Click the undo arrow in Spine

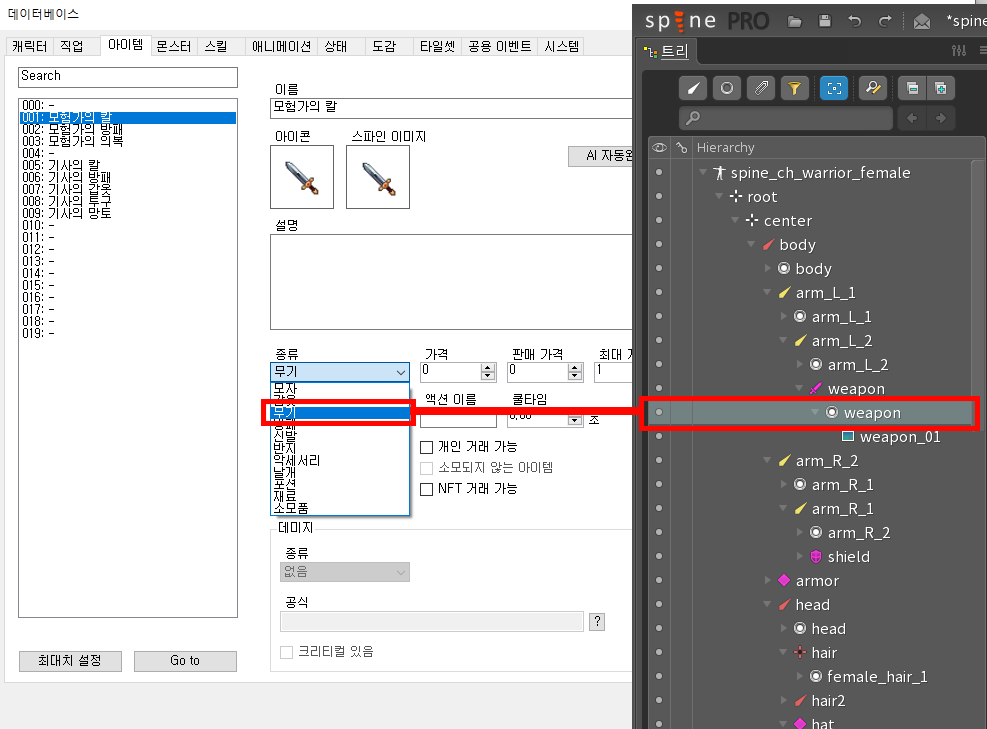click(x=854, y=21)
